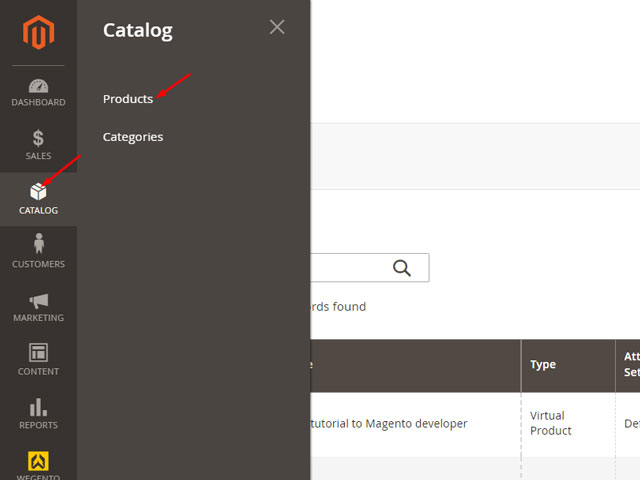The width and height of the screenshot is (640, 480).
Task: Click into the keyword search field
Action: (369, 268)
